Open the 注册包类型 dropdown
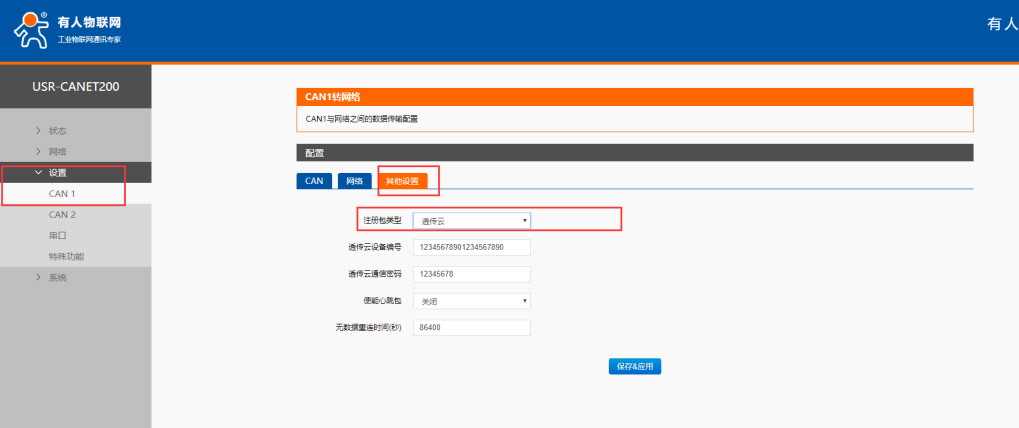 coord(471,220)
